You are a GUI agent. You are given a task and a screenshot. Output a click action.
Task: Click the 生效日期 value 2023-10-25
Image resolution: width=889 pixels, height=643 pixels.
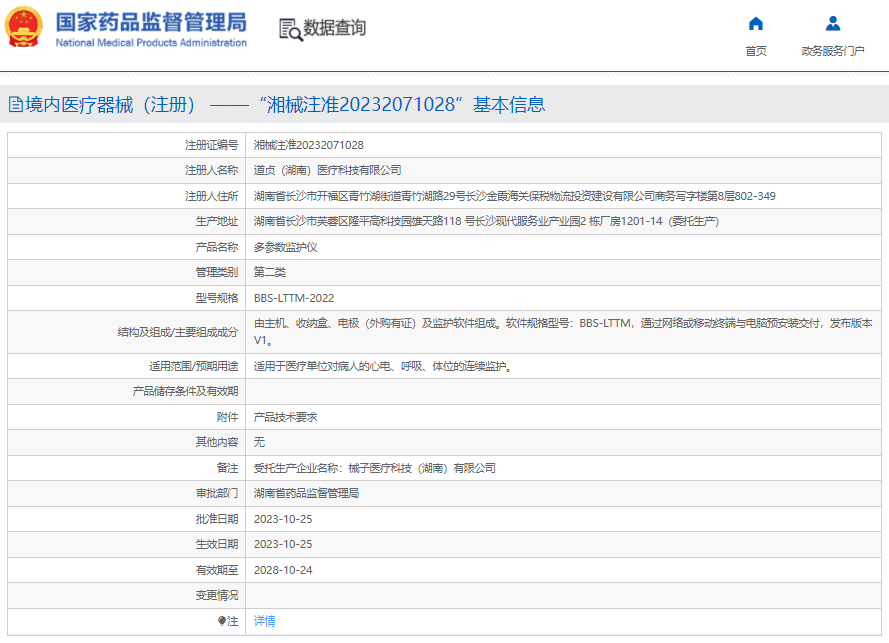[283, 544]
